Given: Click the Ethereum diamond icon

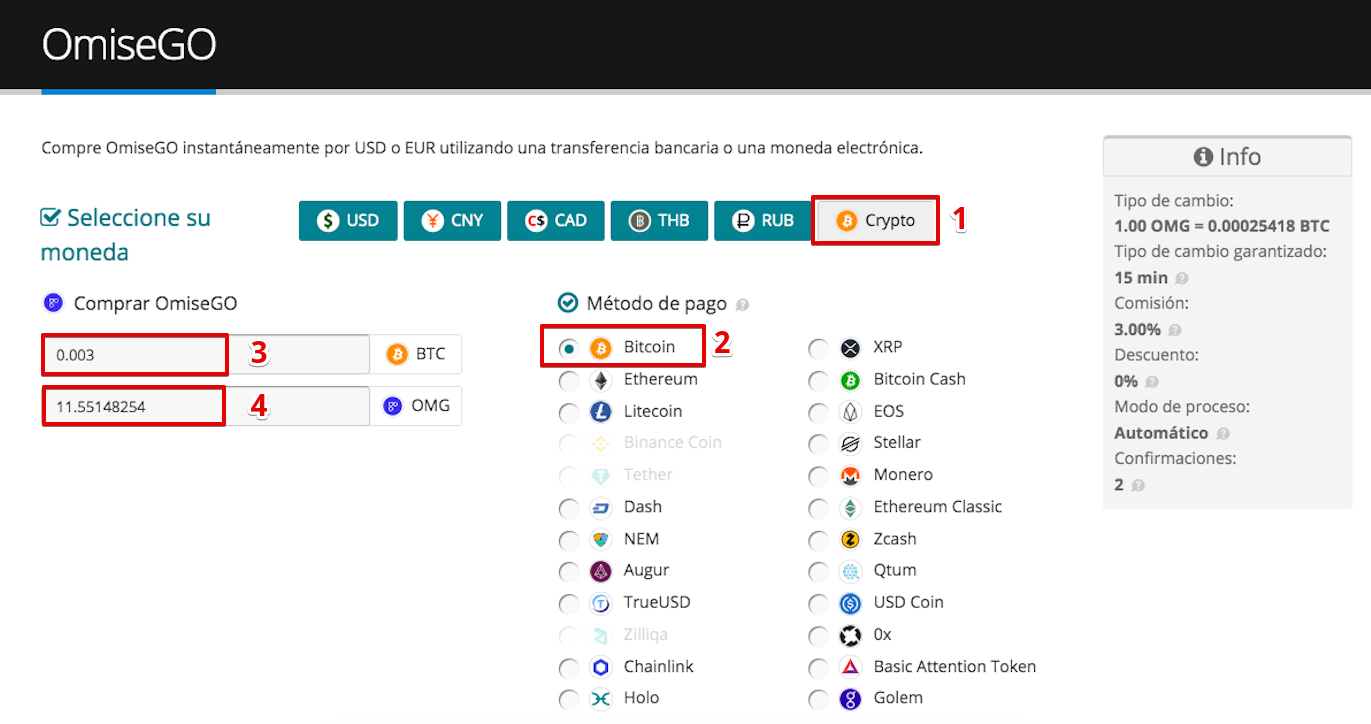Looking at the screenshot, I should (601, 380).
